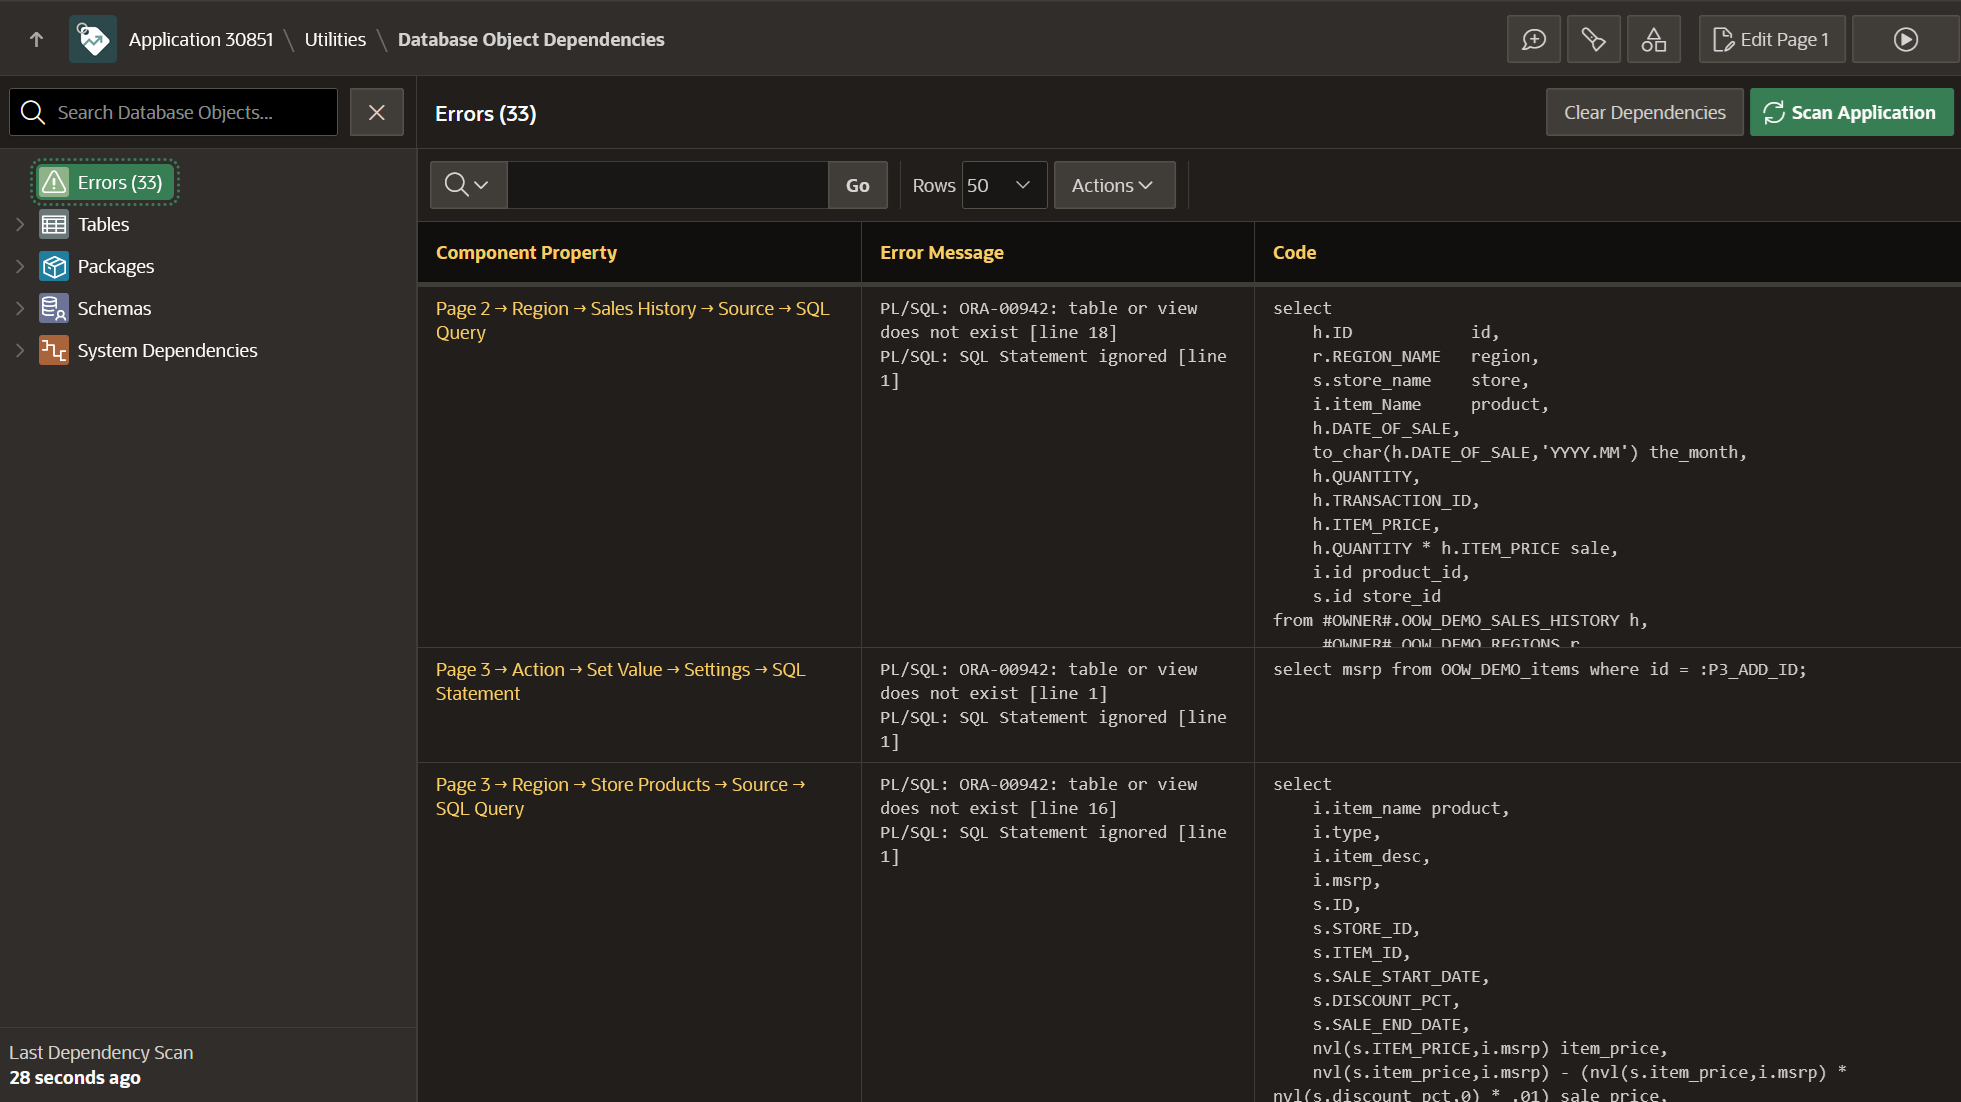1961x1102 pixels.
Task: Click the up arrow navigation icon
Action: click(x=37, y=39)
